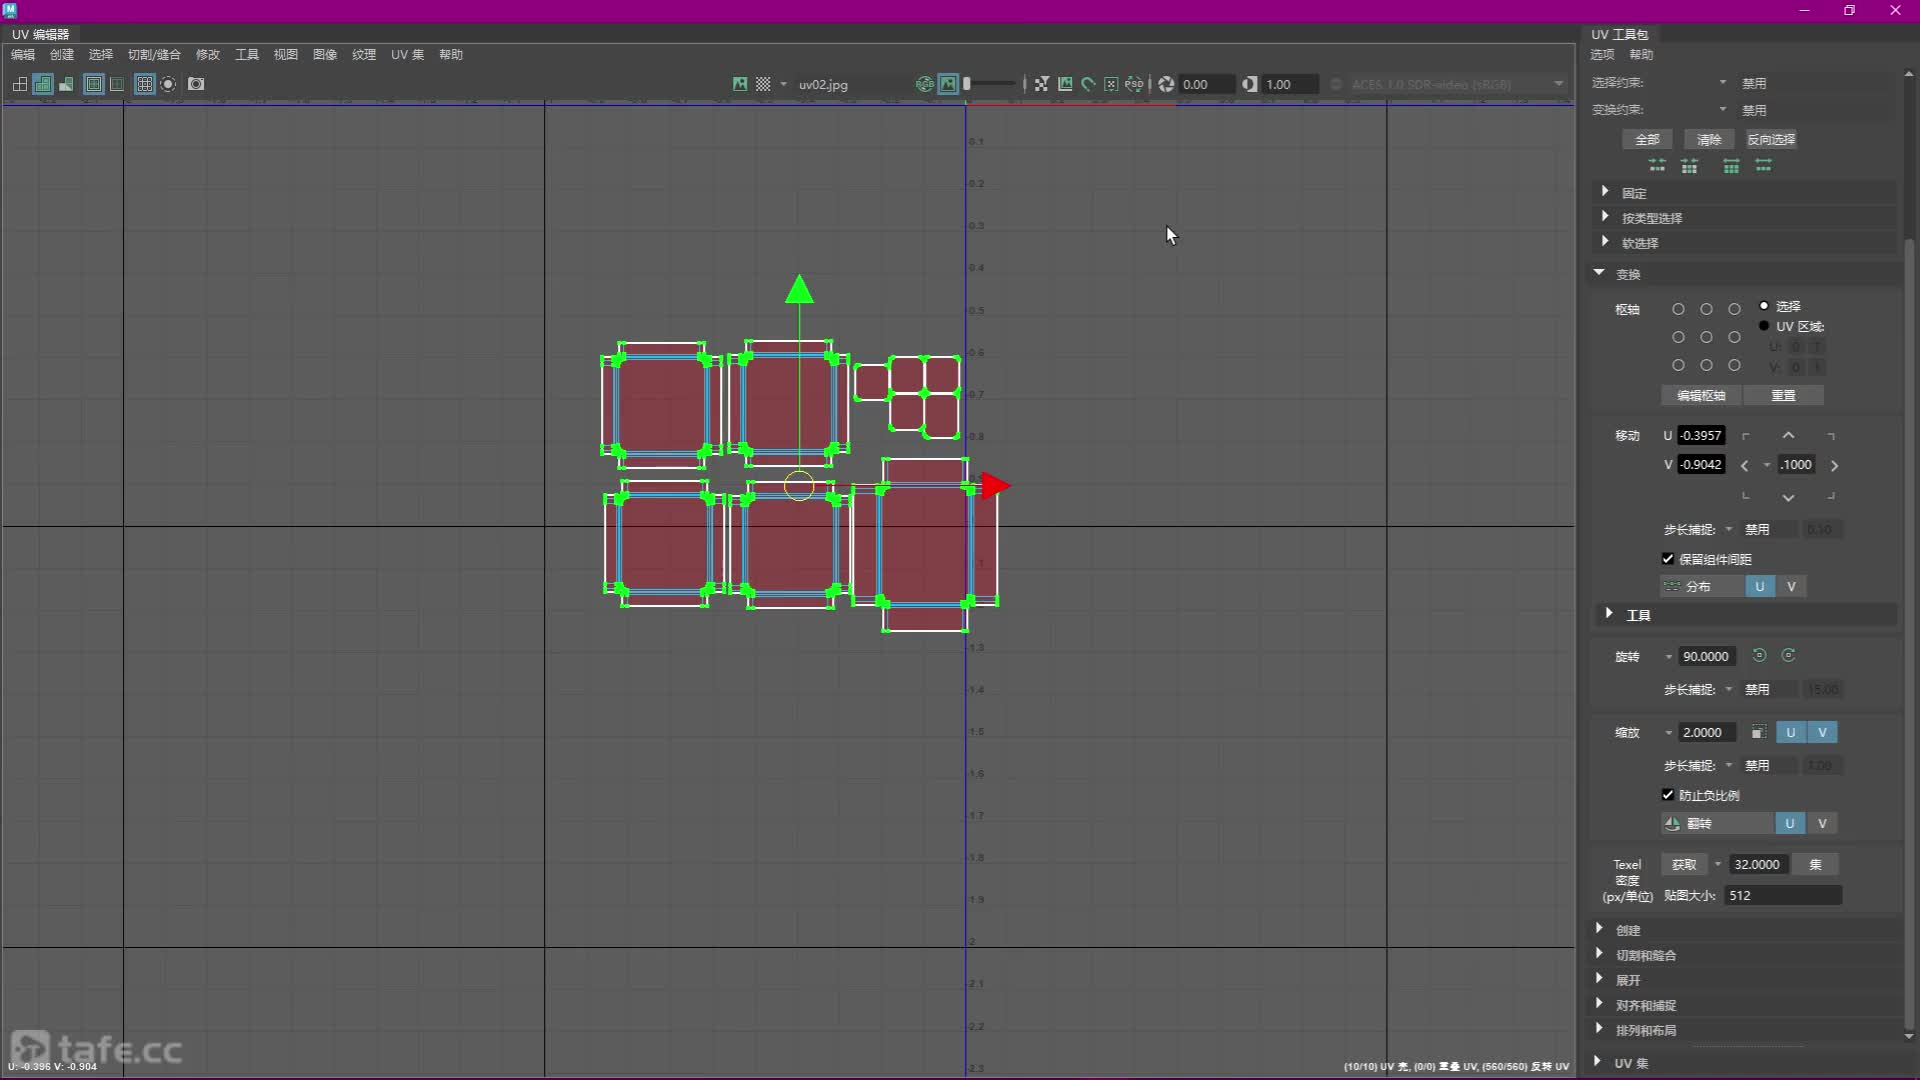Viewport: 1920px width, 1080px height.
Task: Click rotate counterclockwise icon beside 90.0000
Action: (1759, 656)
